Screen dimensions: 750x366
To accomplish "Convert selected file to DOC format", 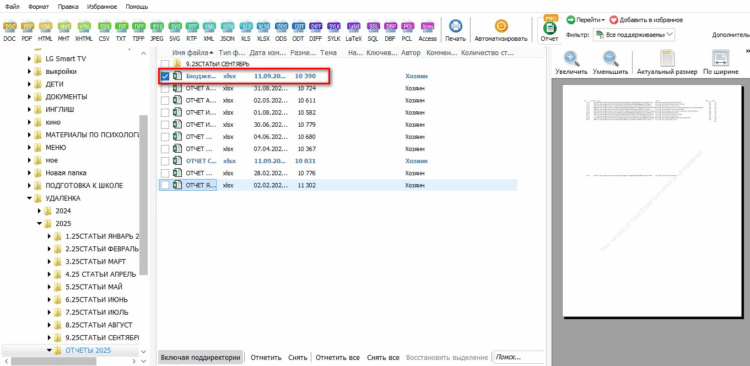I will pyautogui.click(x=9, y=31).
